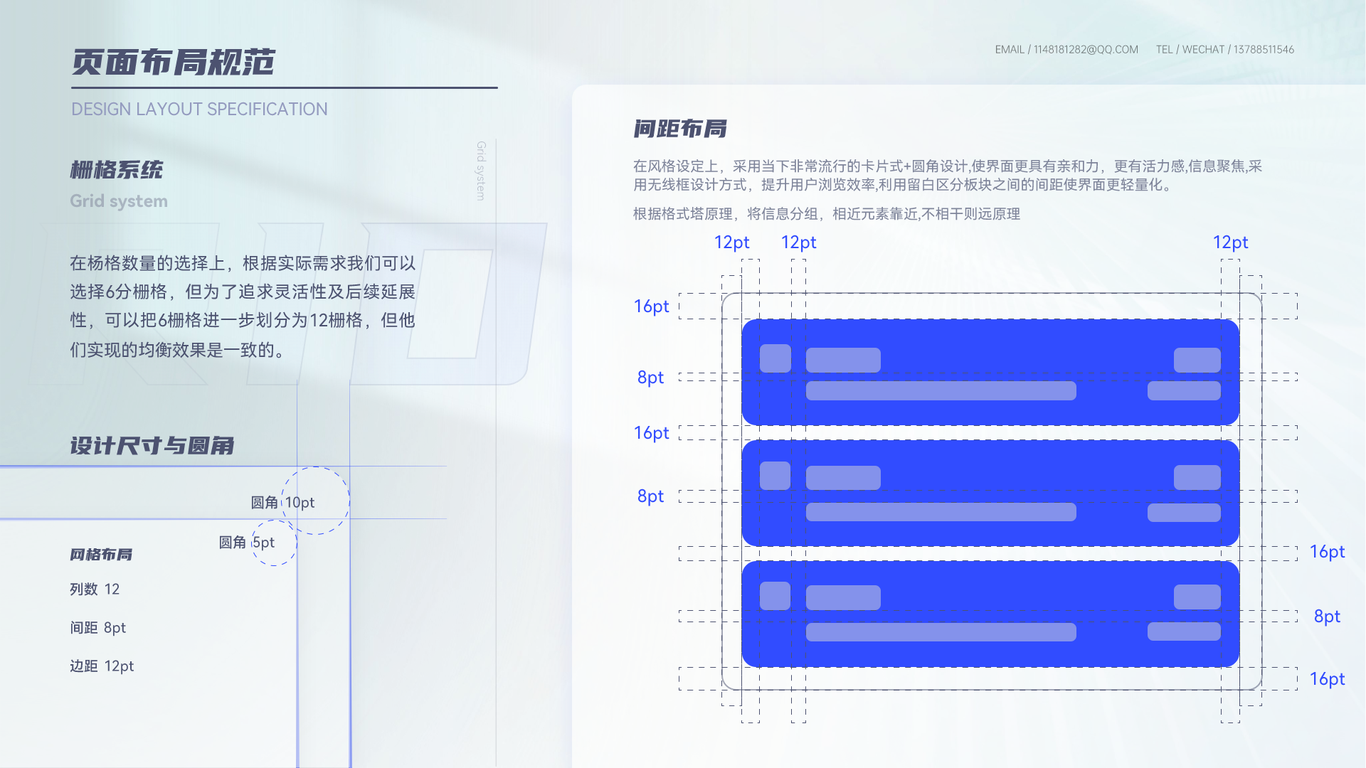Click the bottom blue card

click(x=990, y=613)
